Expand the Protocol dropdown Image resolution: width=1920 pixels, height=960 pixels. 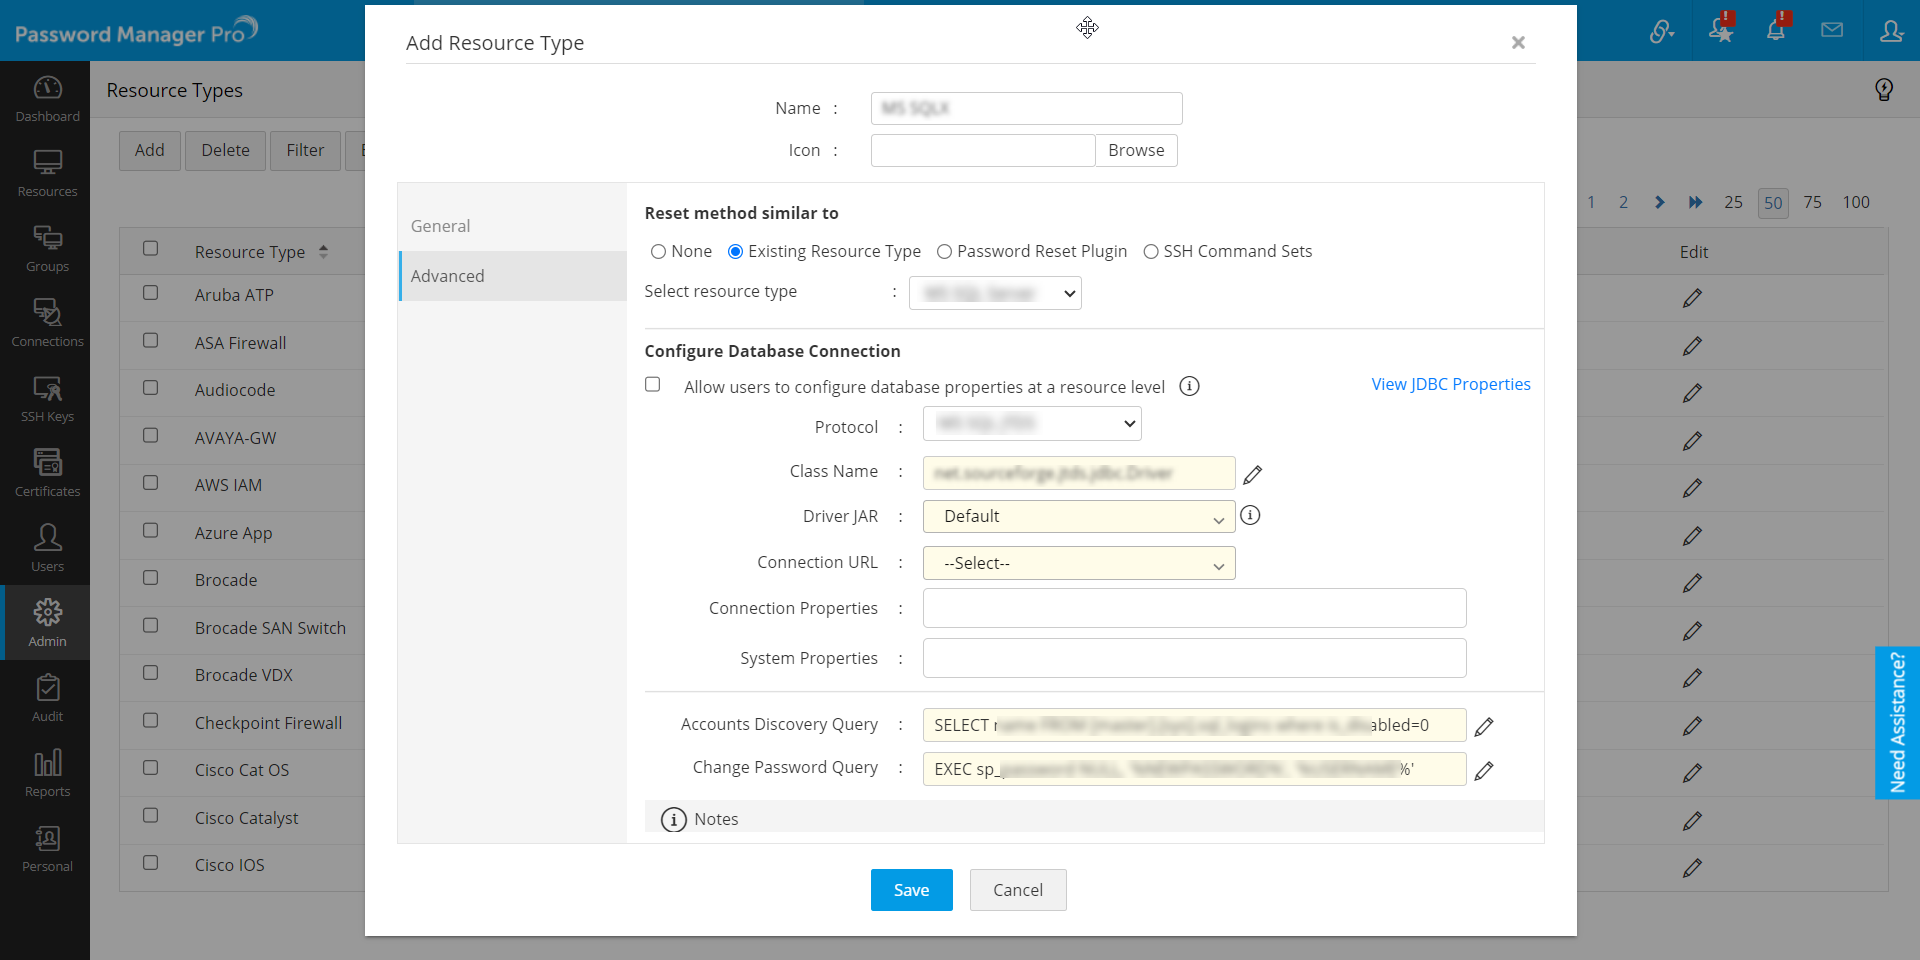pos(1031,424)
